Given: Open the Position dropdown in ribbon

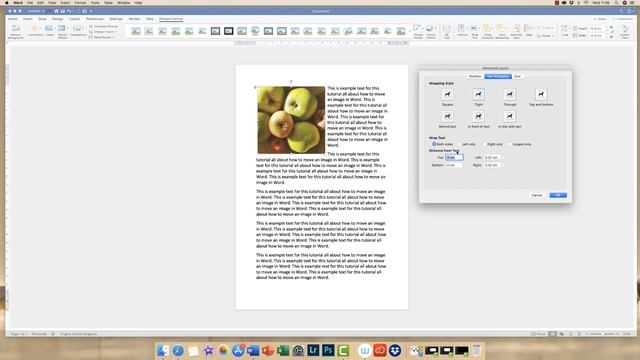Looking at the screenshot, I should pos(462,31).
